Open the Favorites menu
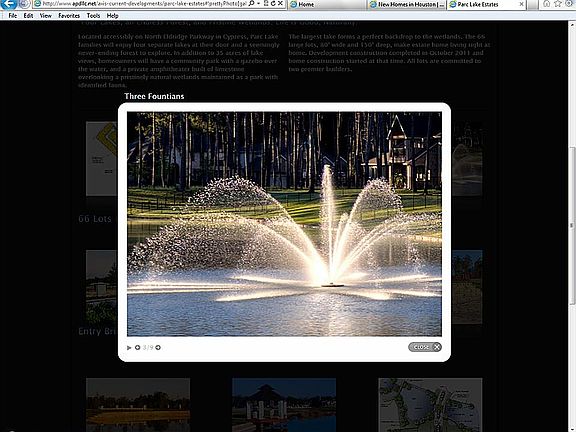576x432 pixels. click(69, 16)
